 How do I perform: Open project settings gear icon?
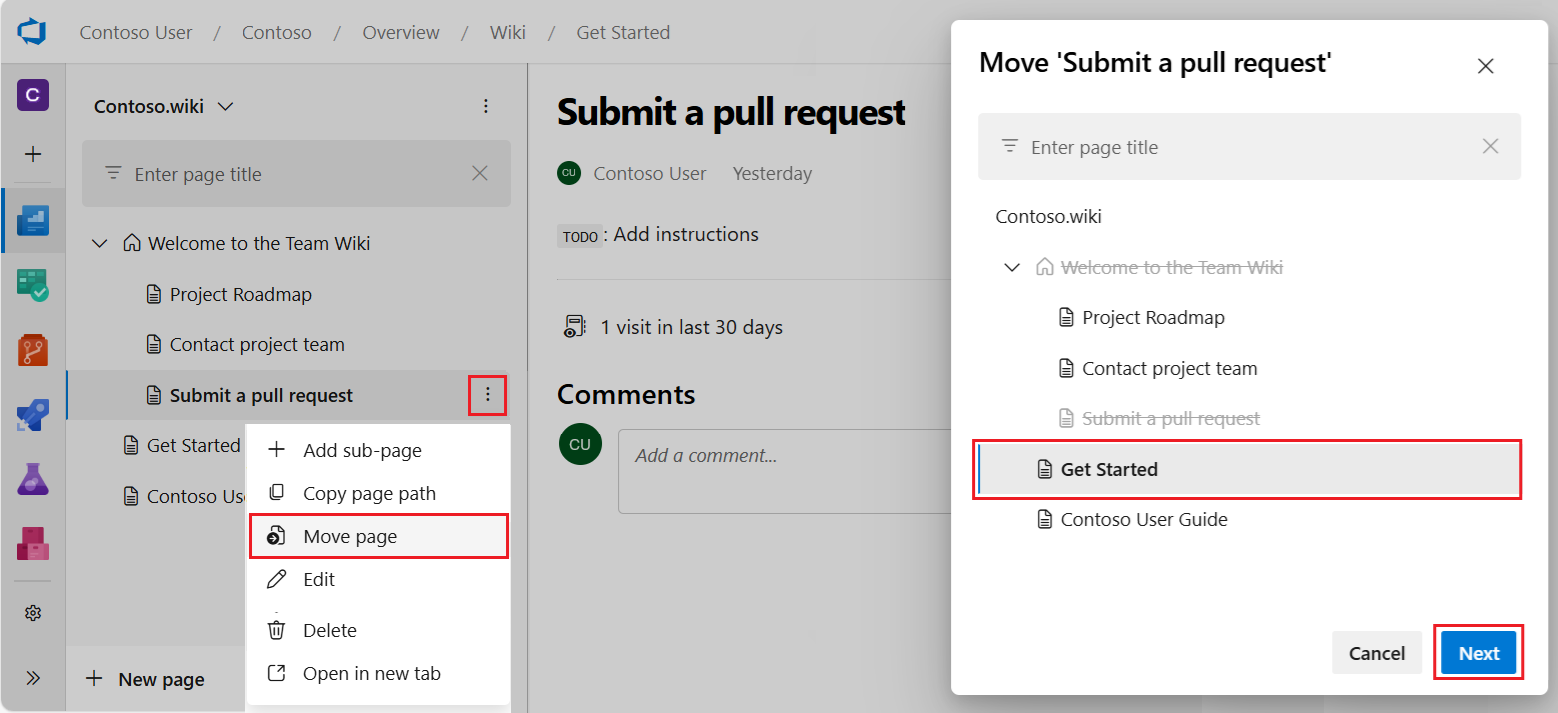pos(33,613)
